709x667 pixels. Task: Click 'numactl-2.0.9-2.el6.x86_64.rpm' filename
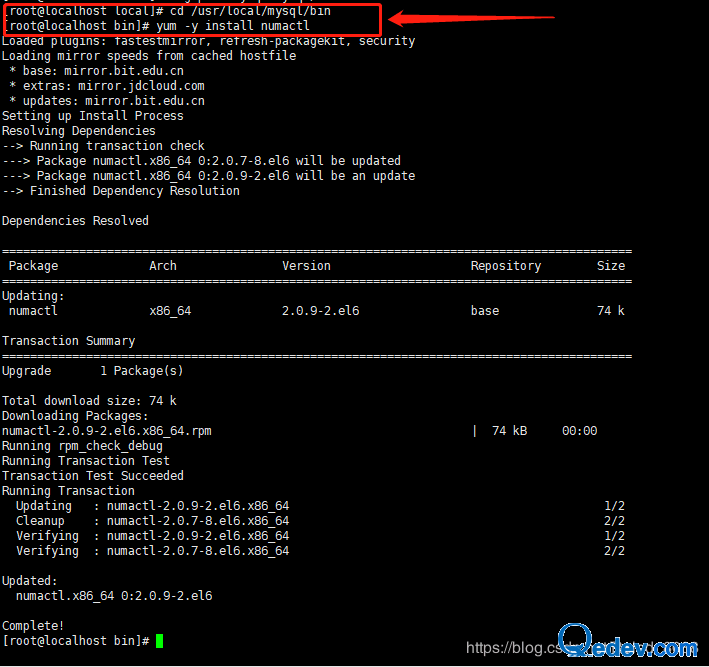(107, 430)
